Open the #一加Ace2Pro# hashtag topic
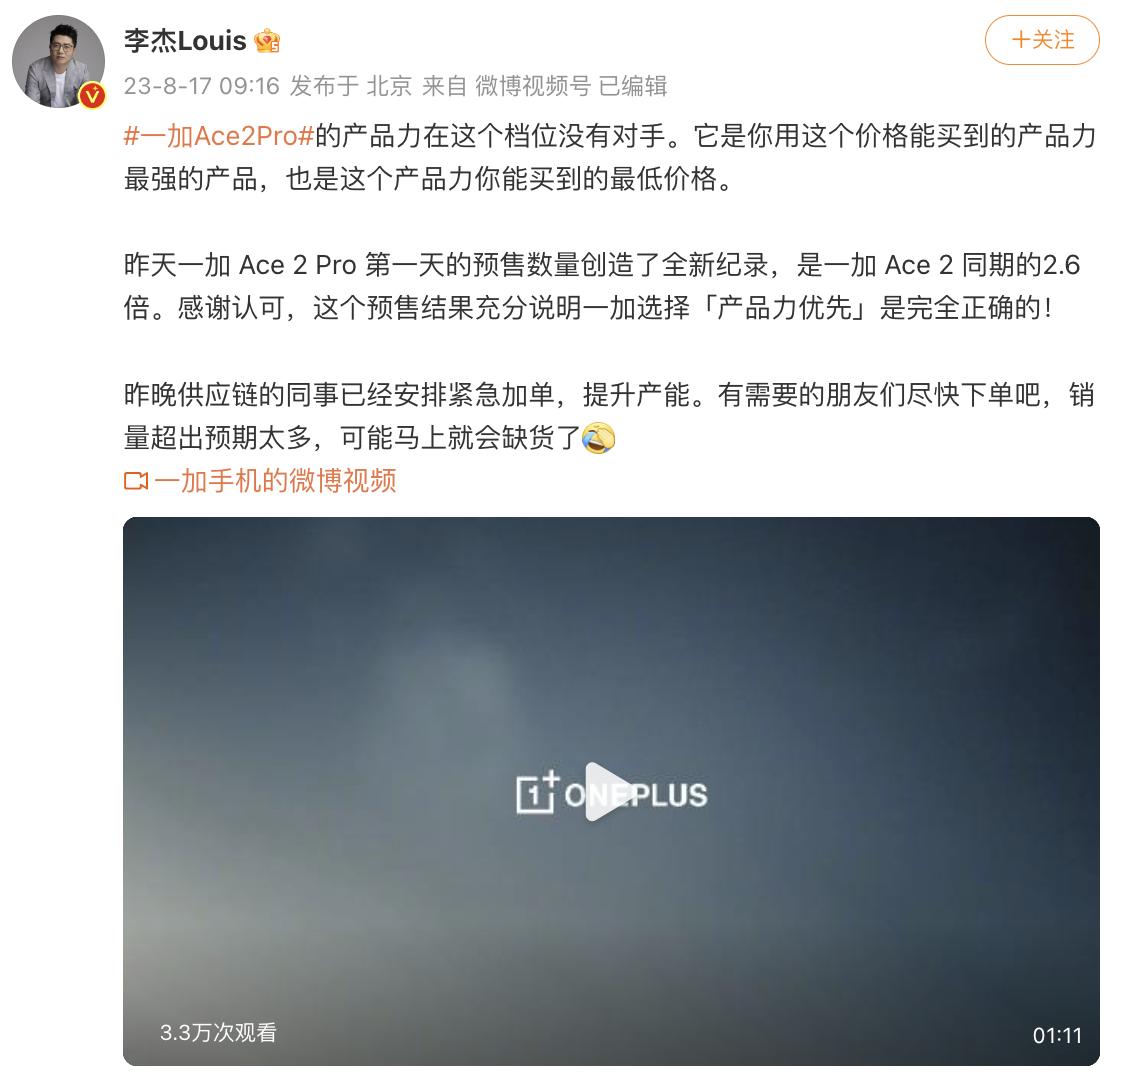This screenshot has height=1086, width=1126. [219, 136]
